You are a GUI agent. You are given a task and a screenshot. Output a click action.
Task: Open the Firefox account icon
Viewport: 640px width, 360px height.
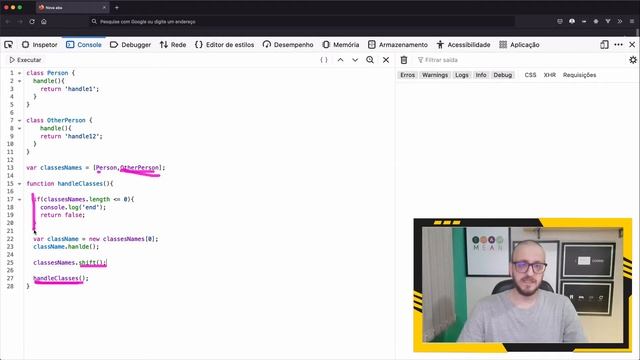572,21
